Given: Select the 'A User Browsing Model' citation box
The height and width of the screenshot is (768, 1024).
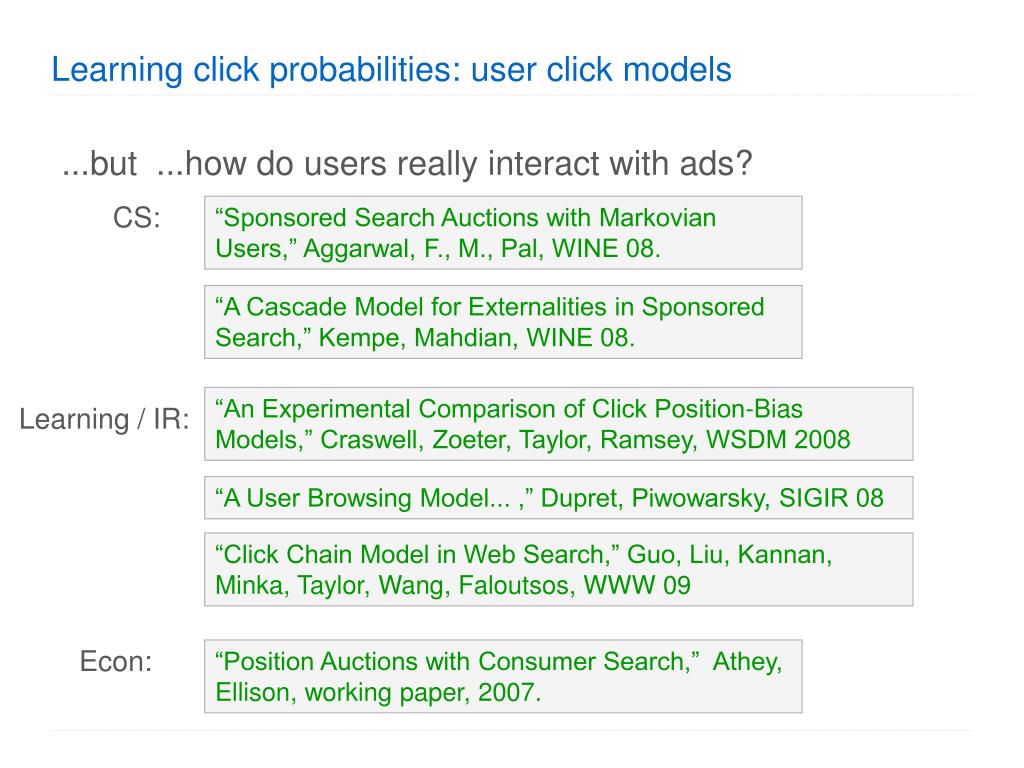Looking at the screenshot, I should tap(558, 498).
